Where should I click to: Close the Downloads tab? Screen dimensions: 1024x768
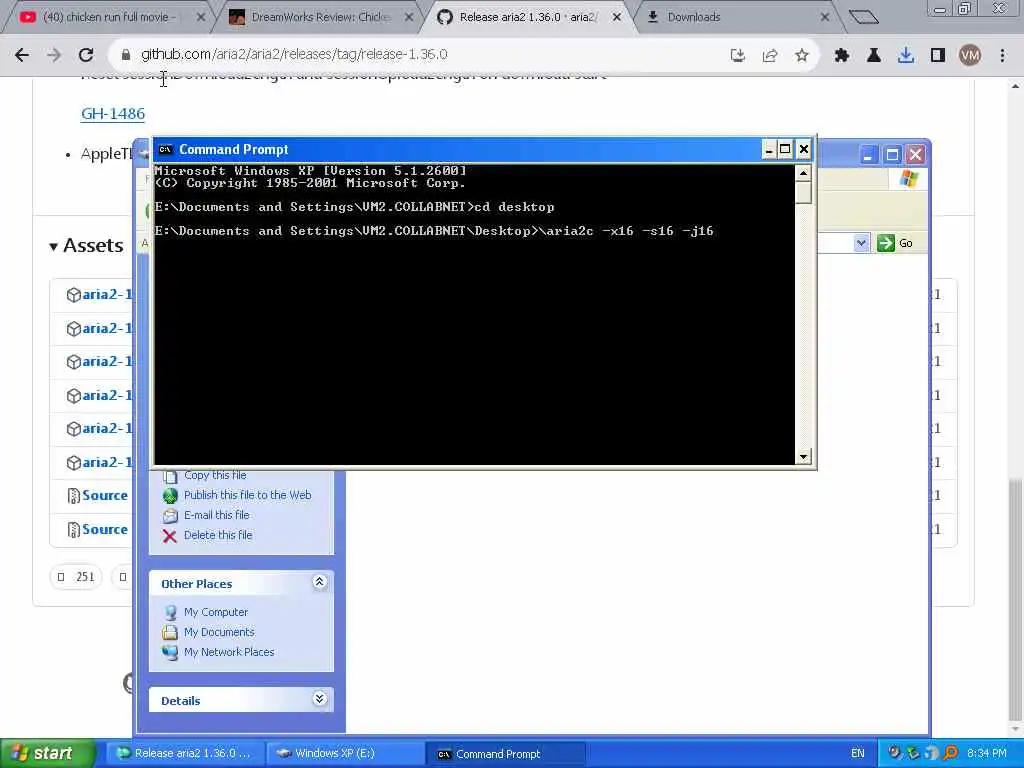click(x=825, y=17)
